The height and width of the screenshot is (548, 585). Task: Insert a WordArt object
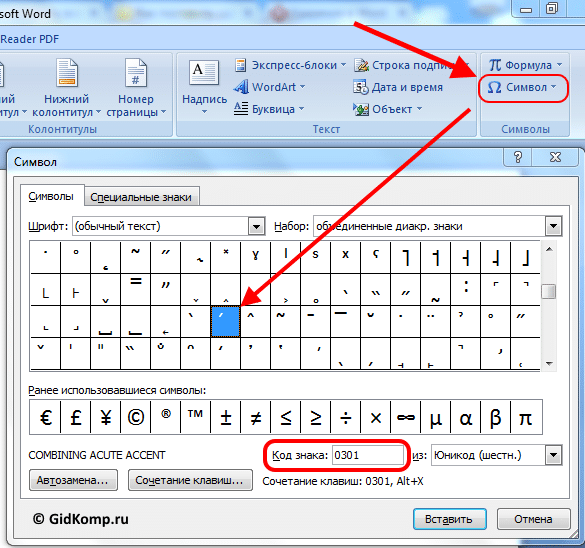point(269,87)
